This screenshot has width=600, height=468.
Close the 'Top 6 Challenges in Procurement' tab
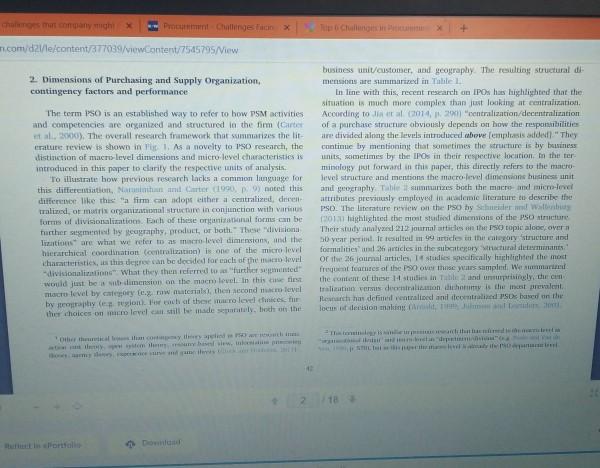pyautogui.click(x=439, y=28)
